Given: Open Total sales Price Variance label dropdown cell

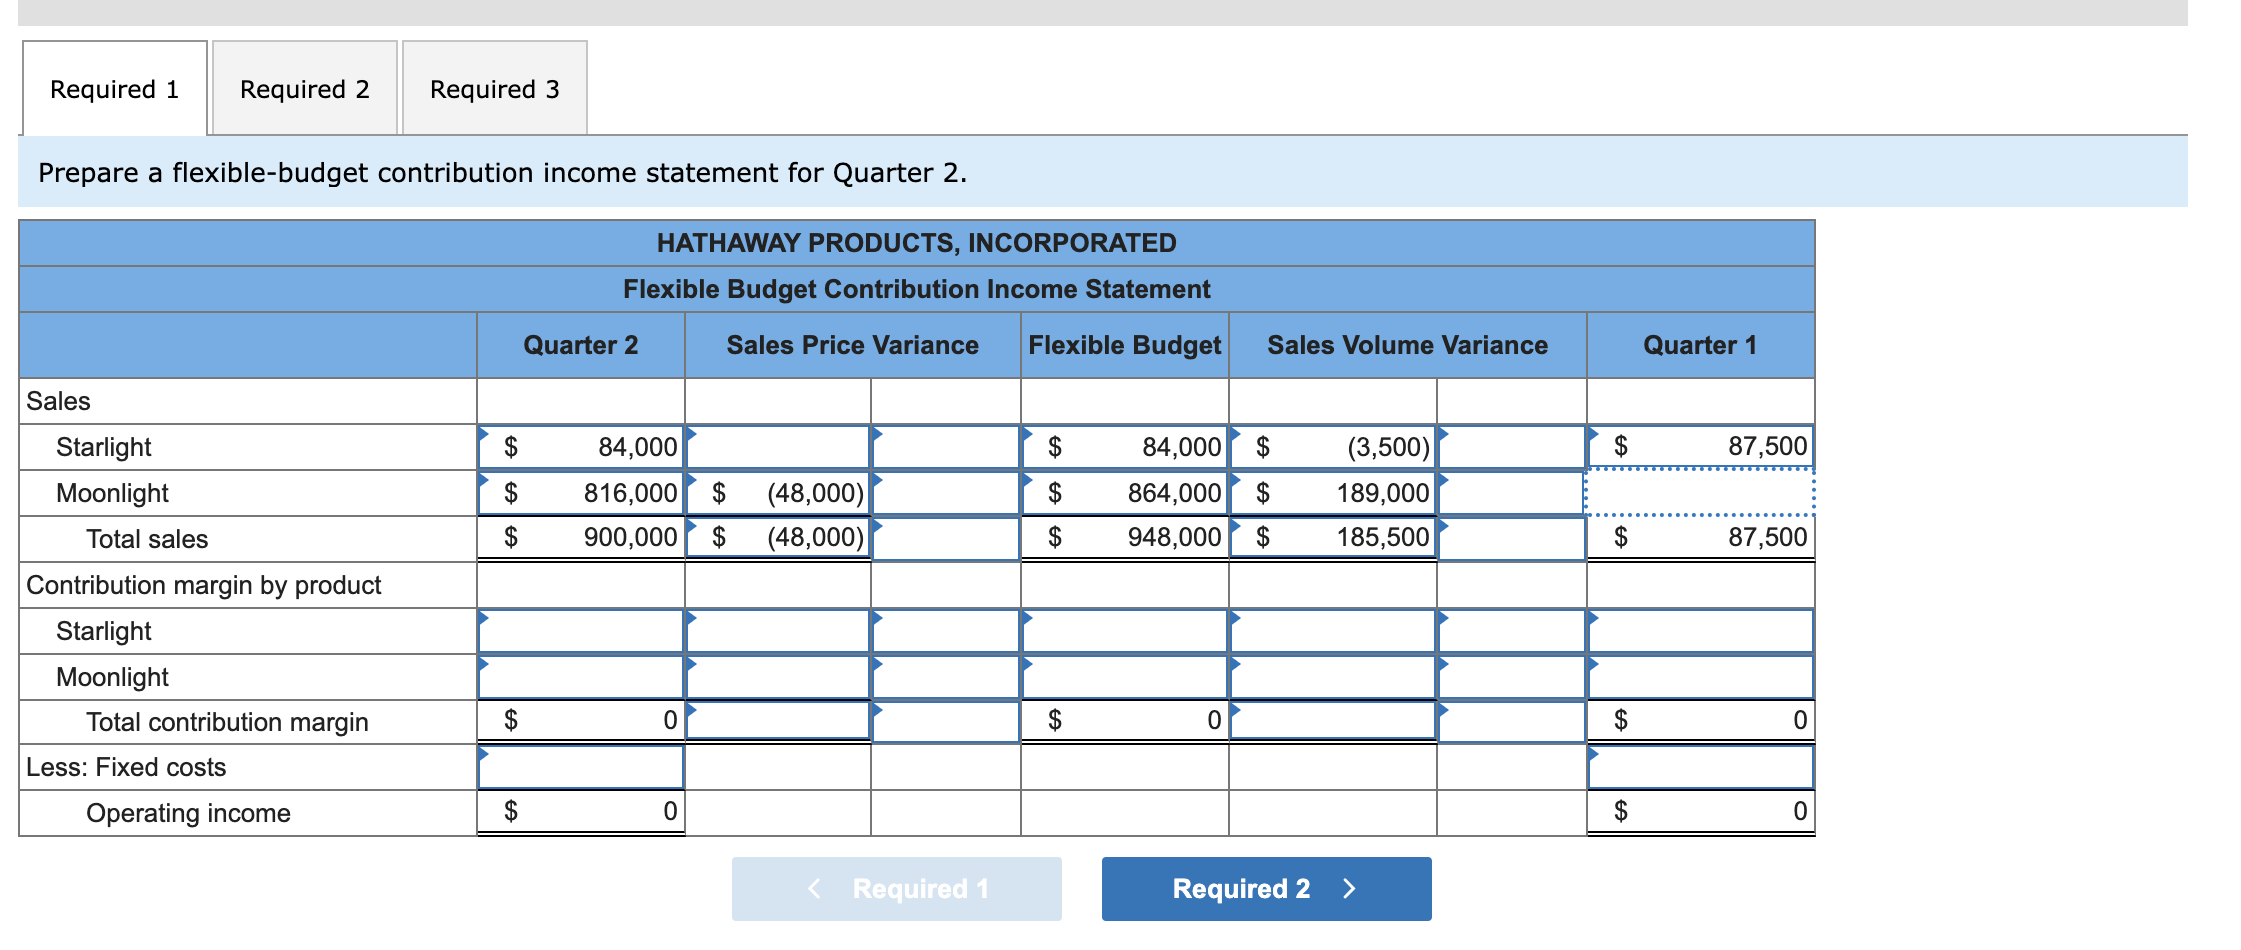Looking at the screenshot, I should [946, 538].
